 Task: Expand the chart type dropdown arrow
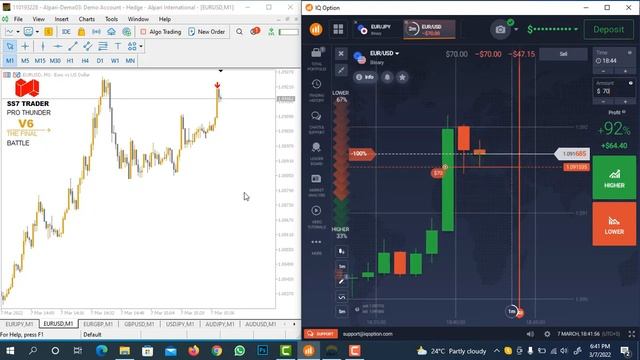[x=18, y=31]
